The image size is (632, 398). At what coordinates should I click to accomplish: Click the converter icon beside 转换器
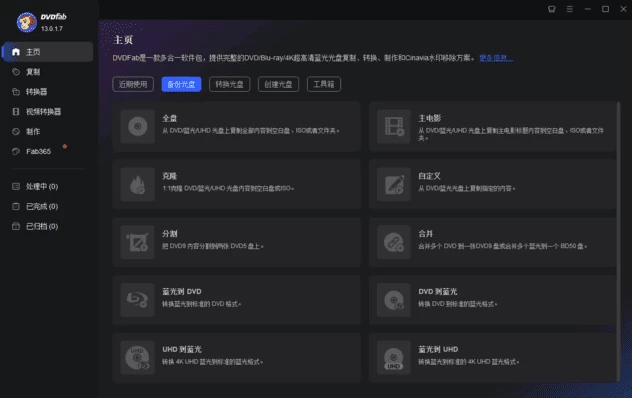(16, 92)
